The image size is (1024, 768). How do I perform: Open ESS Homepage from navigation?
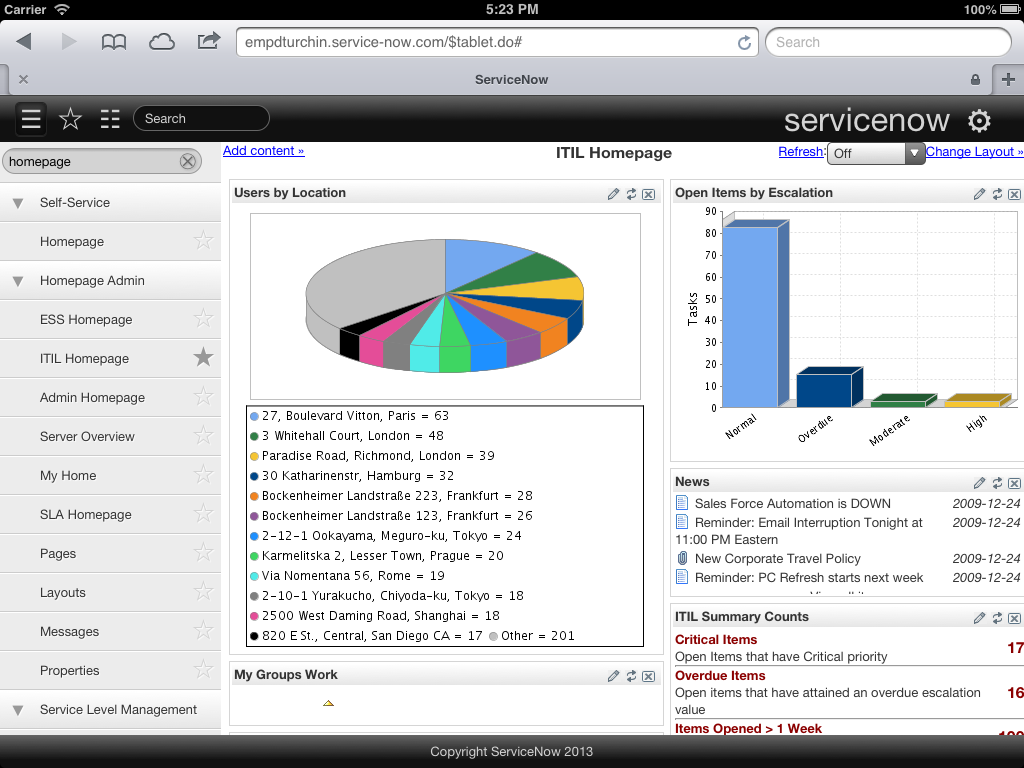pyautogui.click(x=86, y=319)
